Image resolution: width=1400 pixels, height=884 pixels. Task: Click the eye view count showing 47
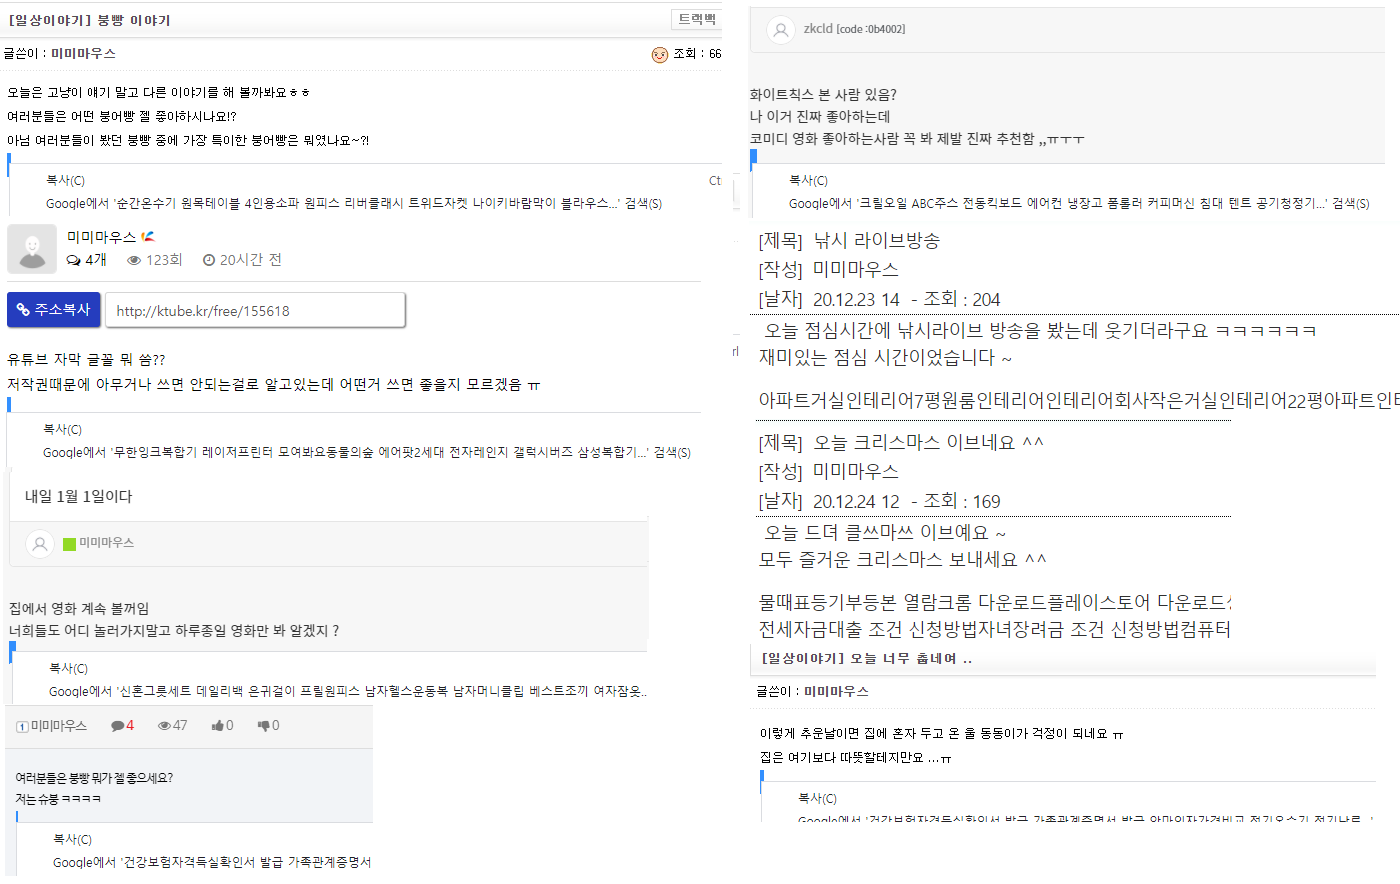tap(172, 726)
